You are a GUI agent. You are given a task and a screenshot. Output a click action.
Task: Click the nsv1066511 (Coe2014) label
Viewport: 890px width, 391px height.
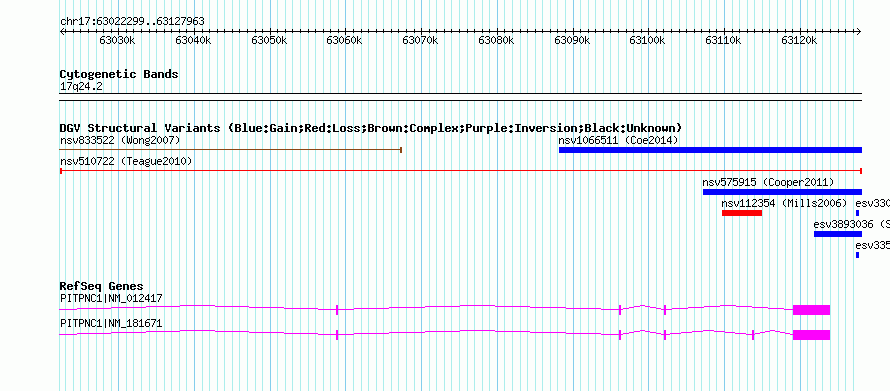pos(619,140)
